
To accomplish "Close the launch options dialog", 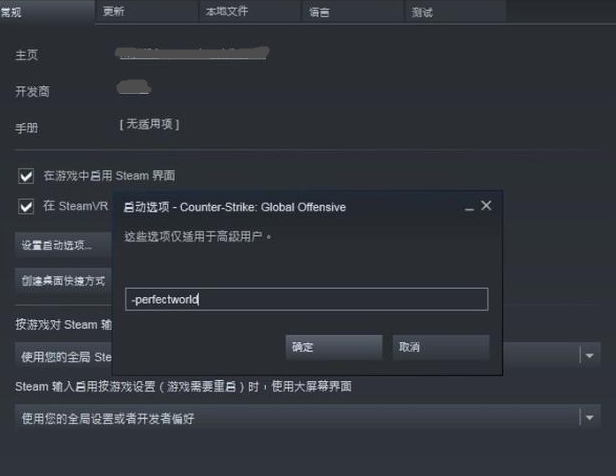I will pyautogui.click(x=486, y=205).
